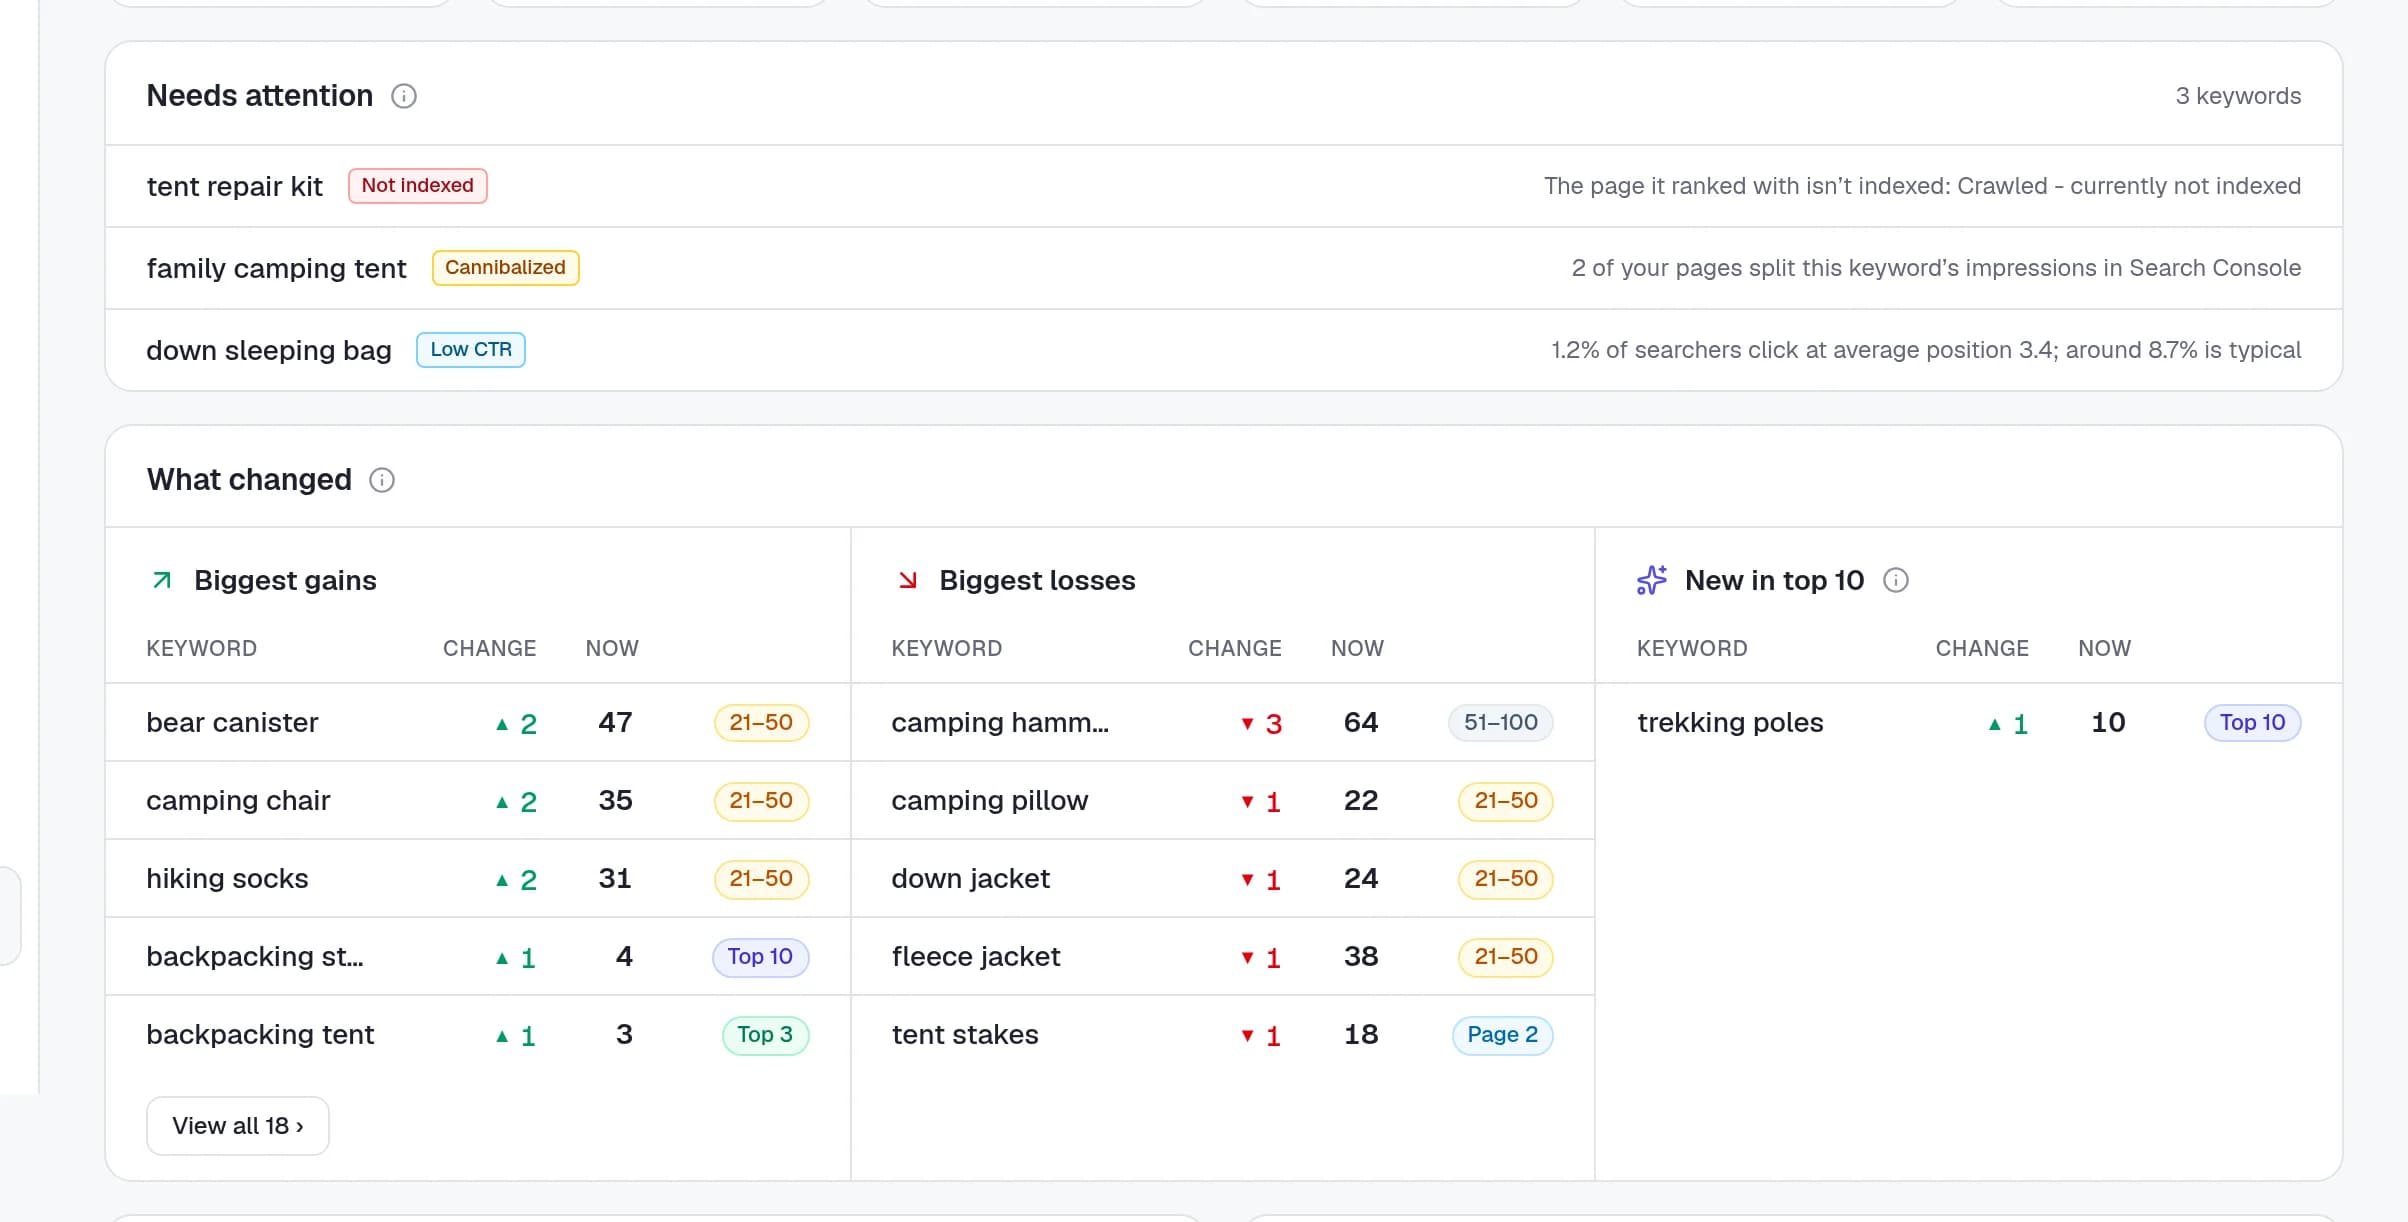Image resolution: width=2408 pixels, height=1222 pixels.
Task: Select the Biggest losses arrow icon
Action: point(908,580)
